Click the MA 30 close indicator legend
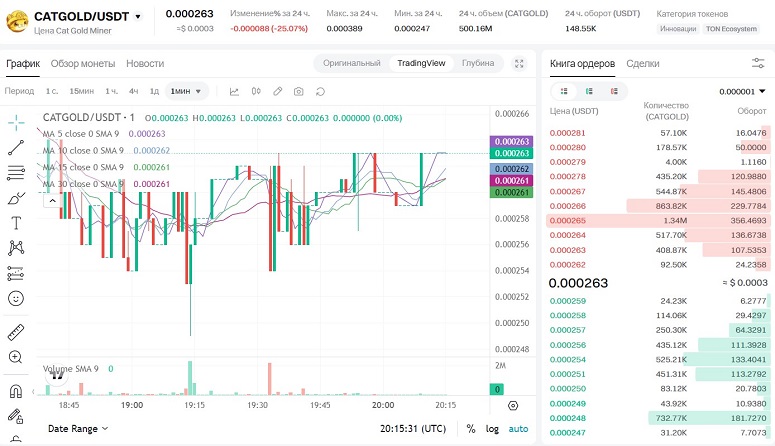 coord(83,184)
